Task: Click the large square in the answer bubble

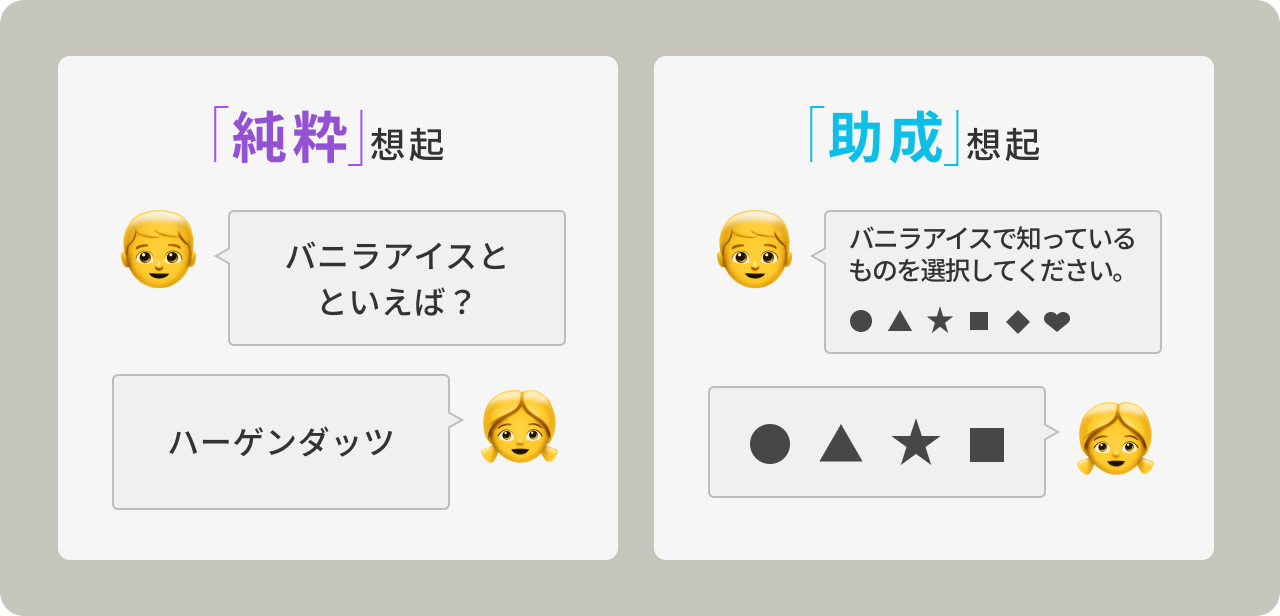Action: coord(987,444)
